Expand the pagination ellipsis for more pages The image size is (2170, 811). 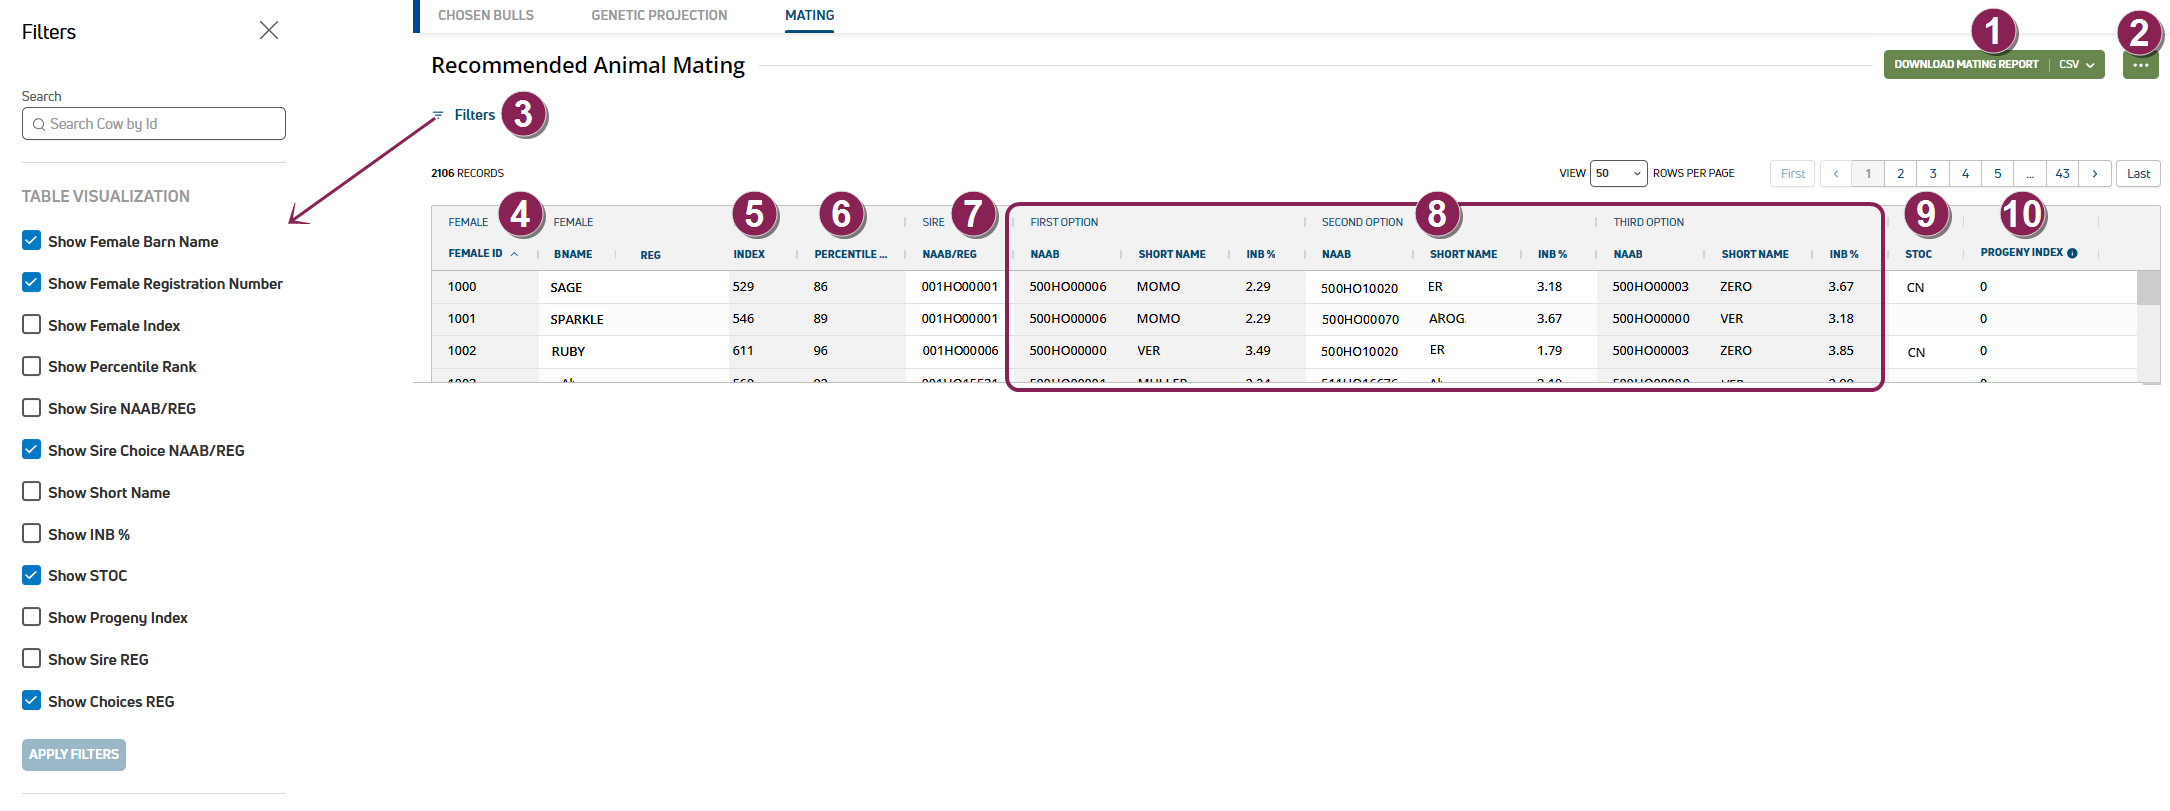[x=2030, y=174]
